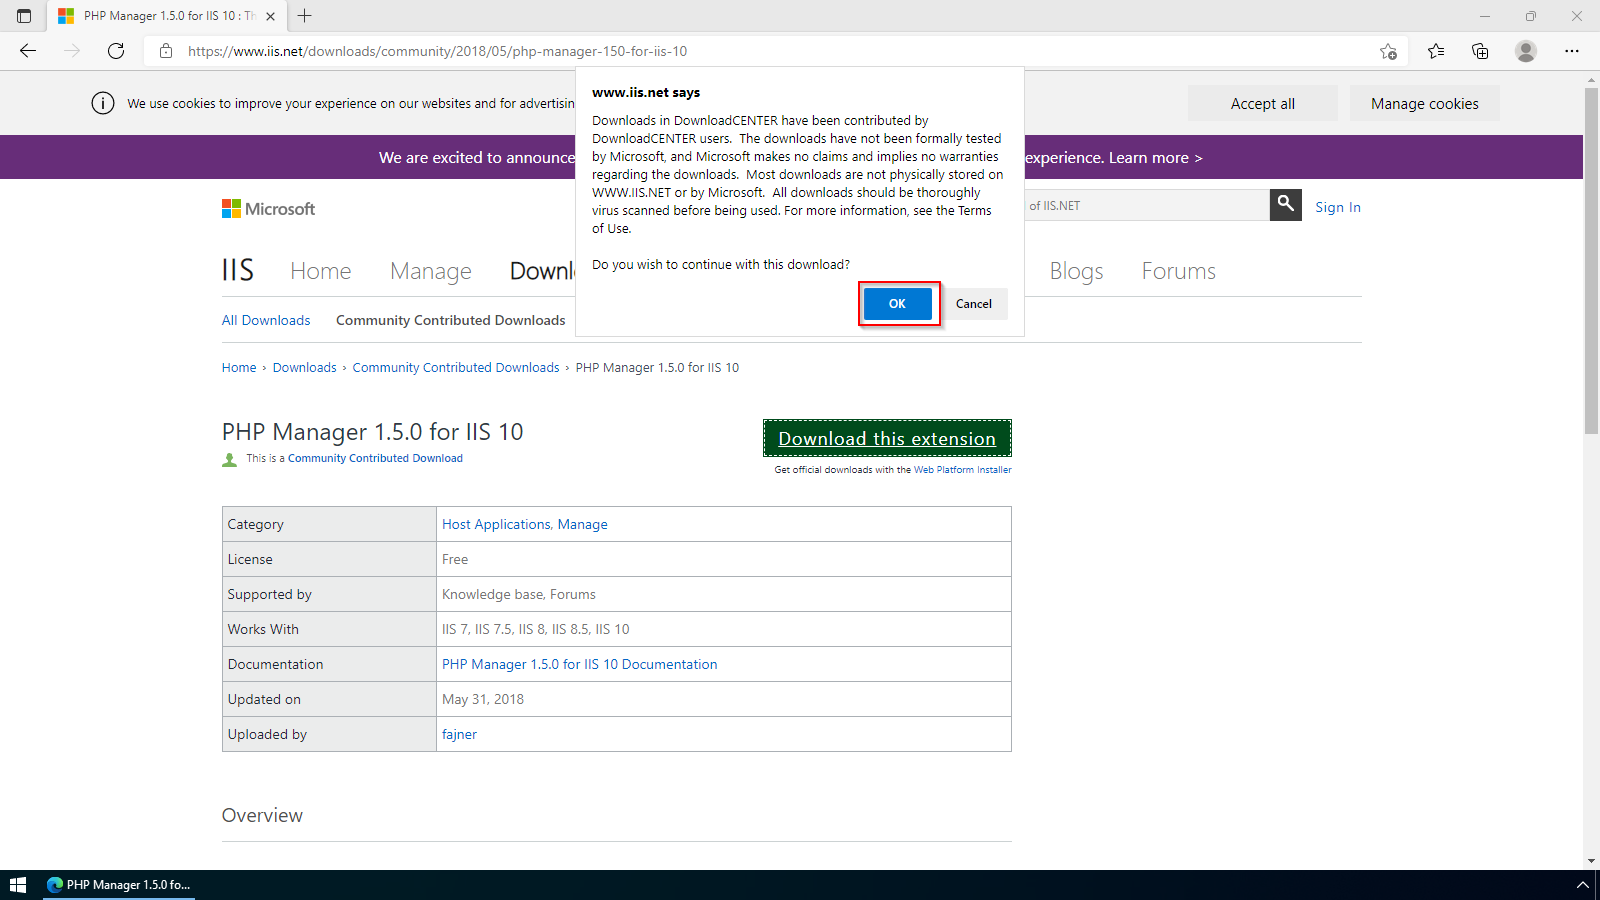Open the Collections panel
The width and height of the screenshot is (1600, 900).
(x=1480, y=51)
